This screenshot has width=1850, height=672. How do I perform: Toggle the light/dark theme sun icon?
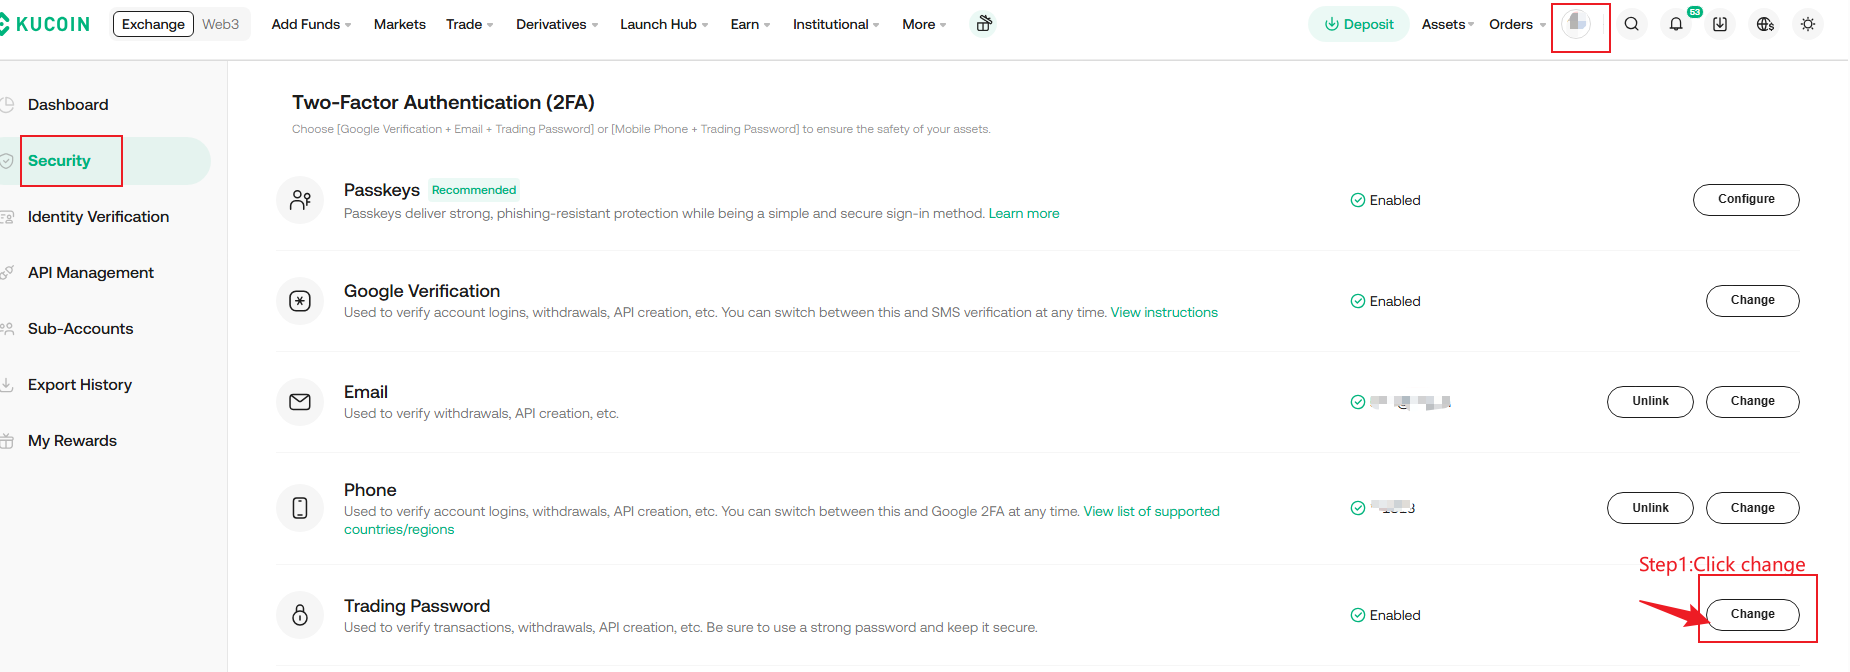(x=1808, y=24)
